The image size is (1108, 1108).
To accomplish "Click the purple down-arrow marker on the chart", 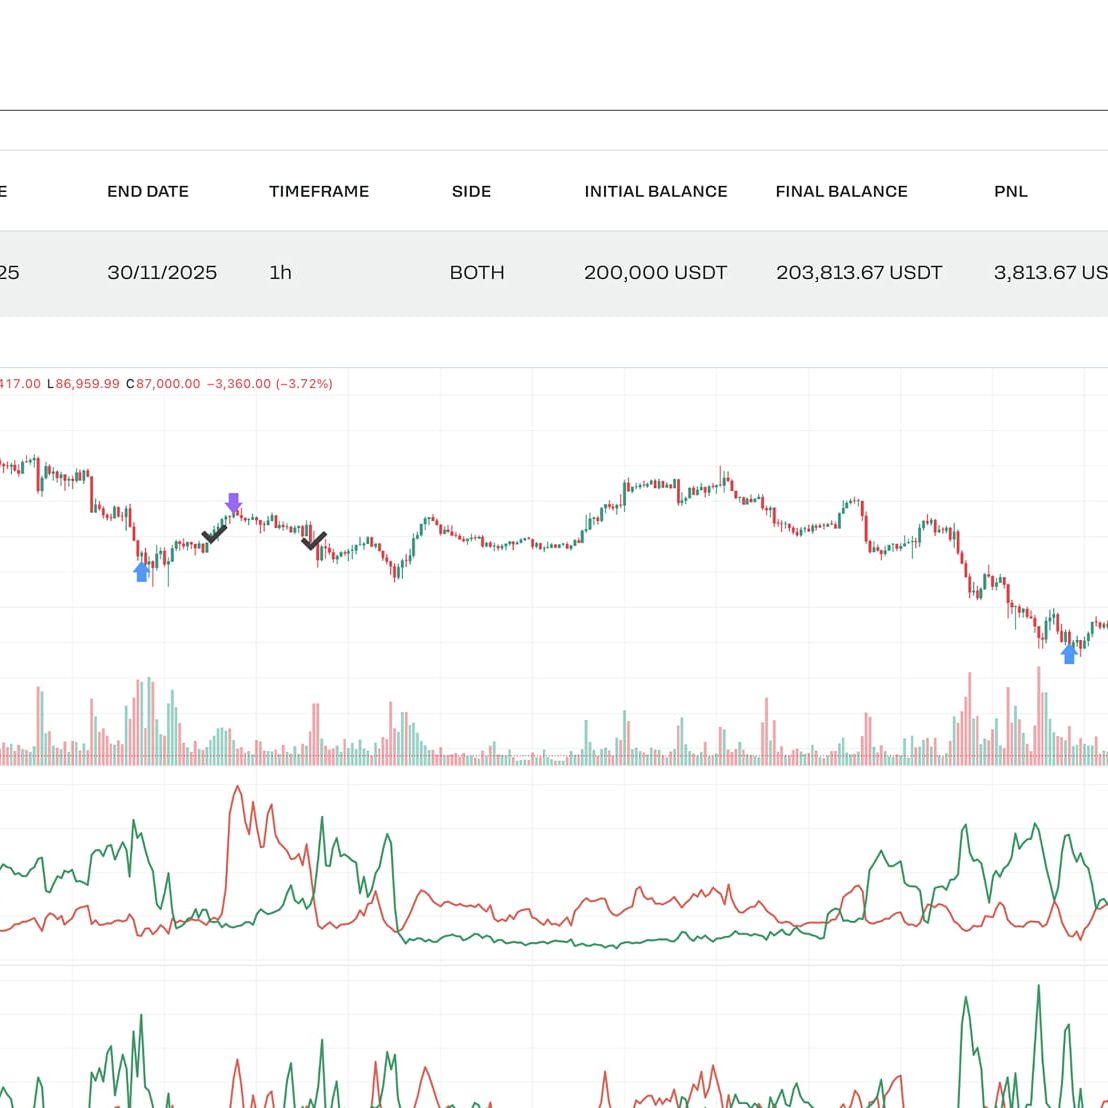I will [x=233, y=502].
